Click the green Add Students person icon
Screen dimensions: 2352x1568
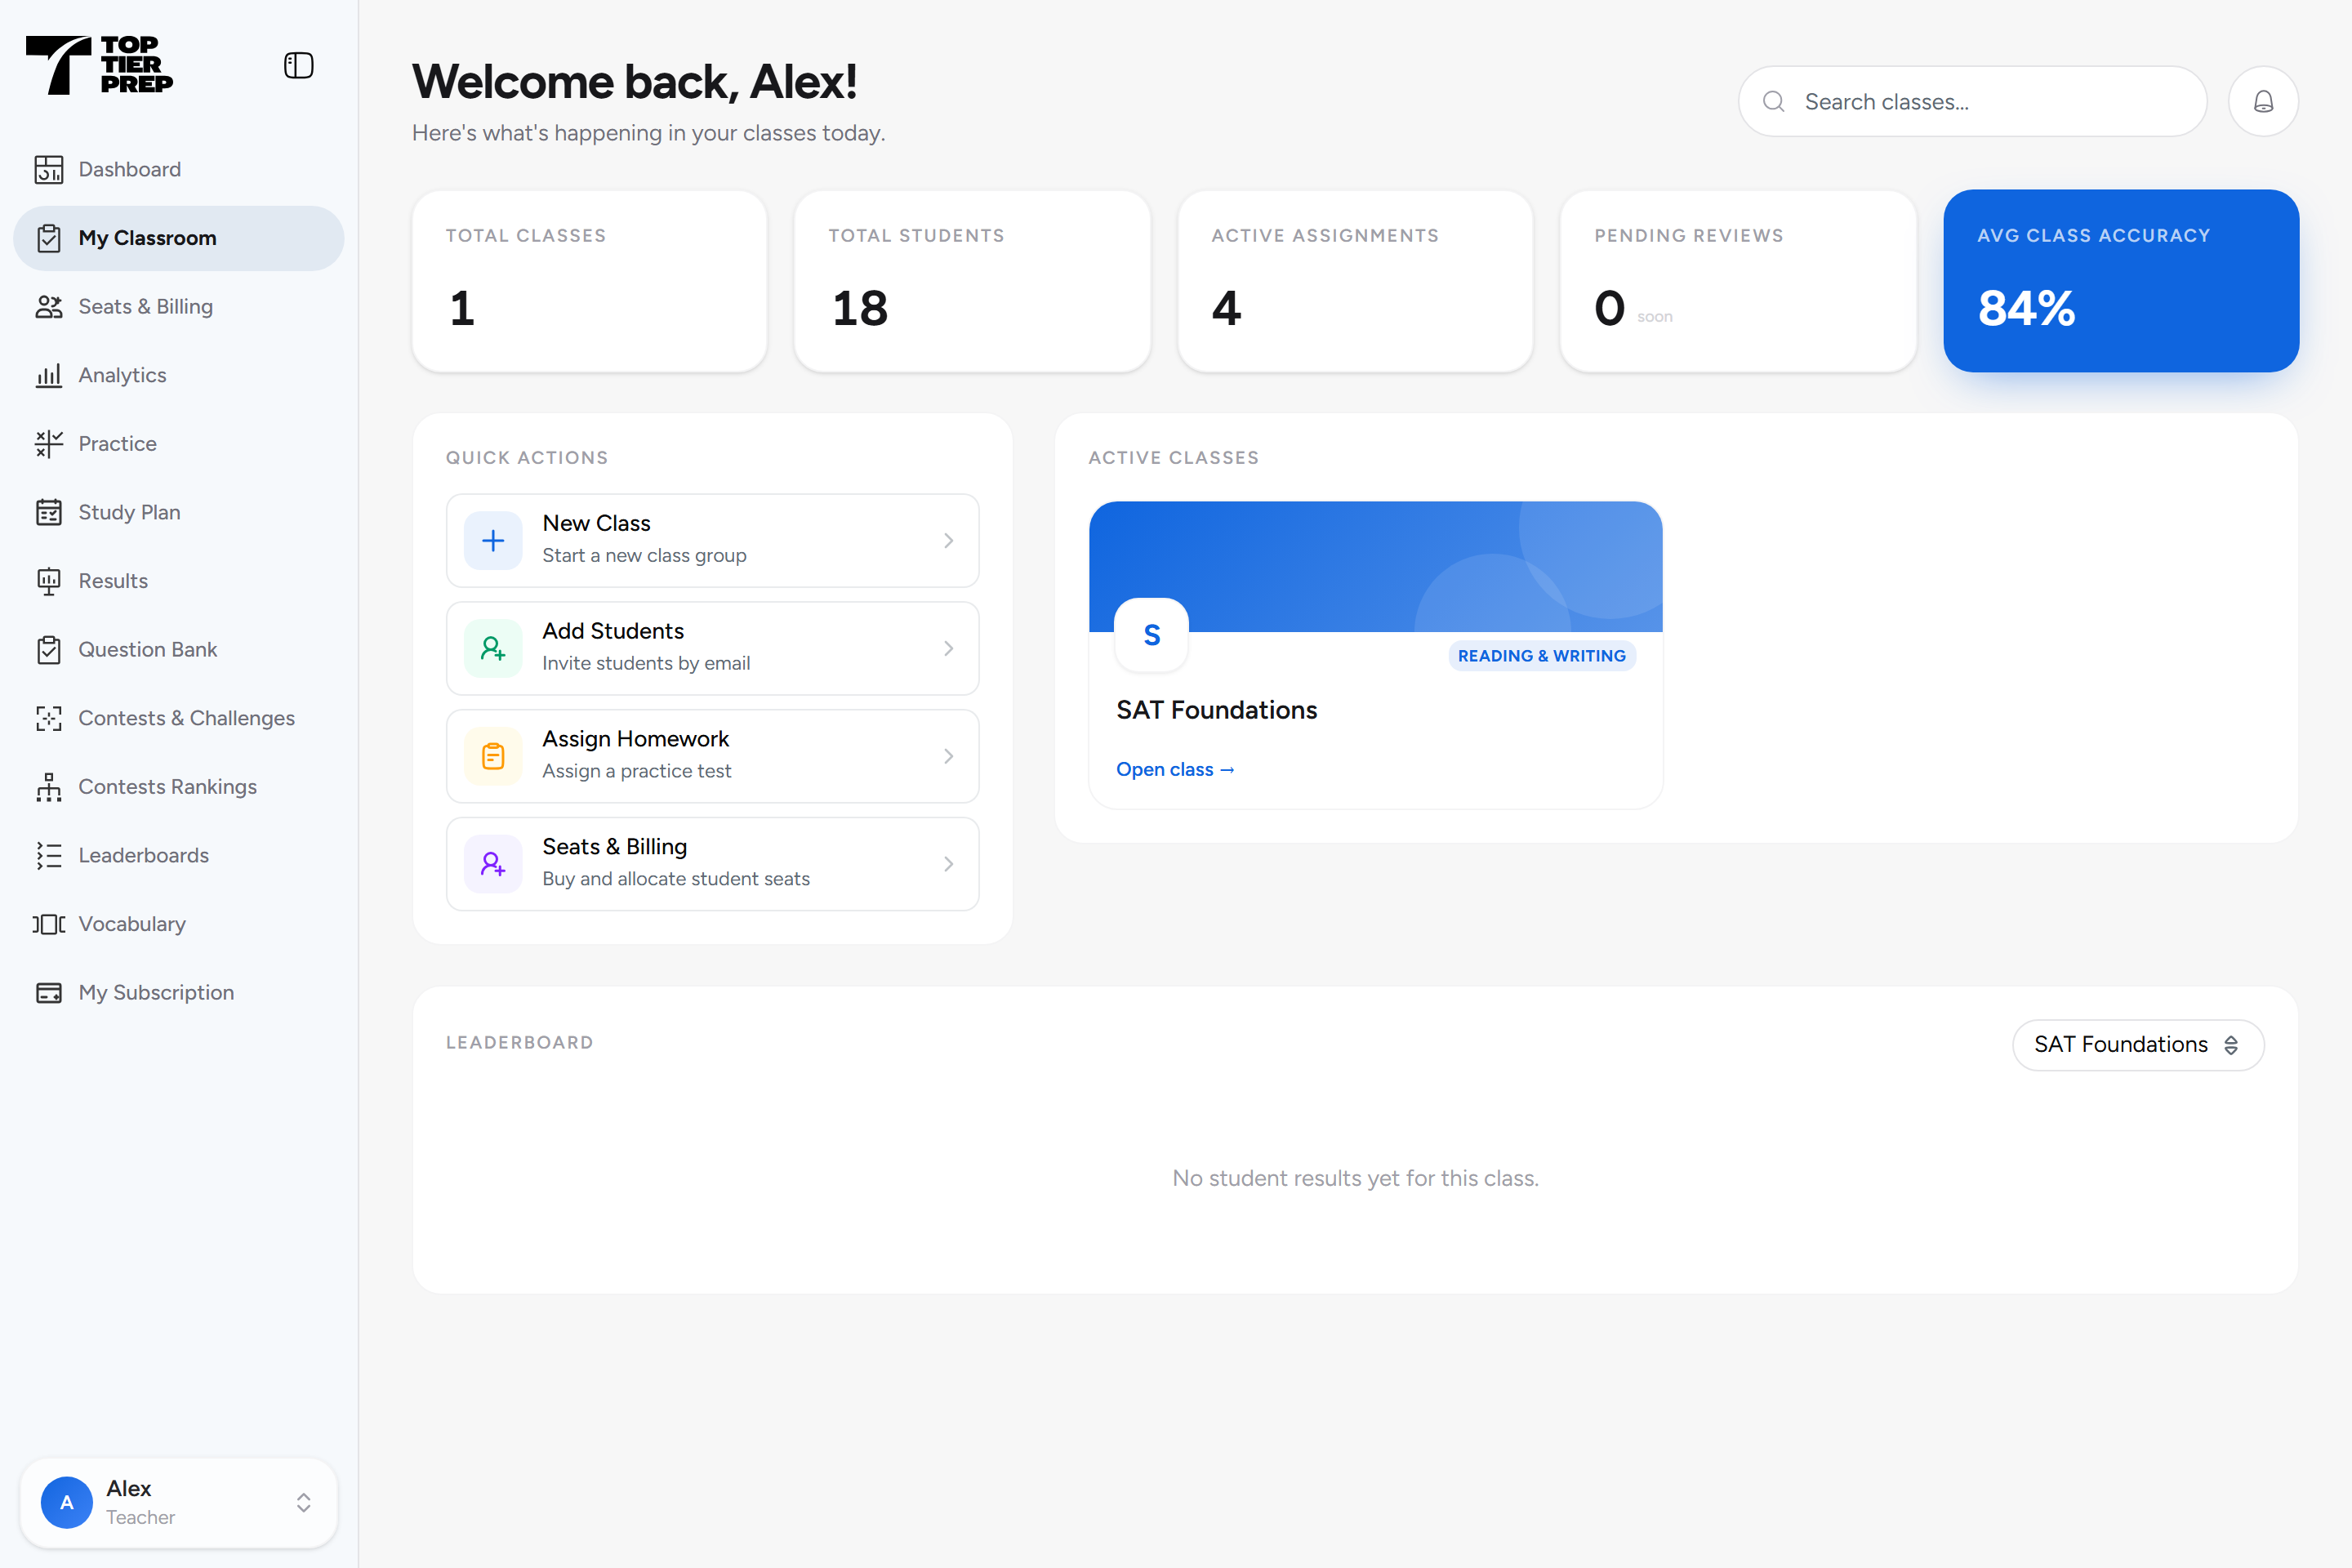pos(493,649)
